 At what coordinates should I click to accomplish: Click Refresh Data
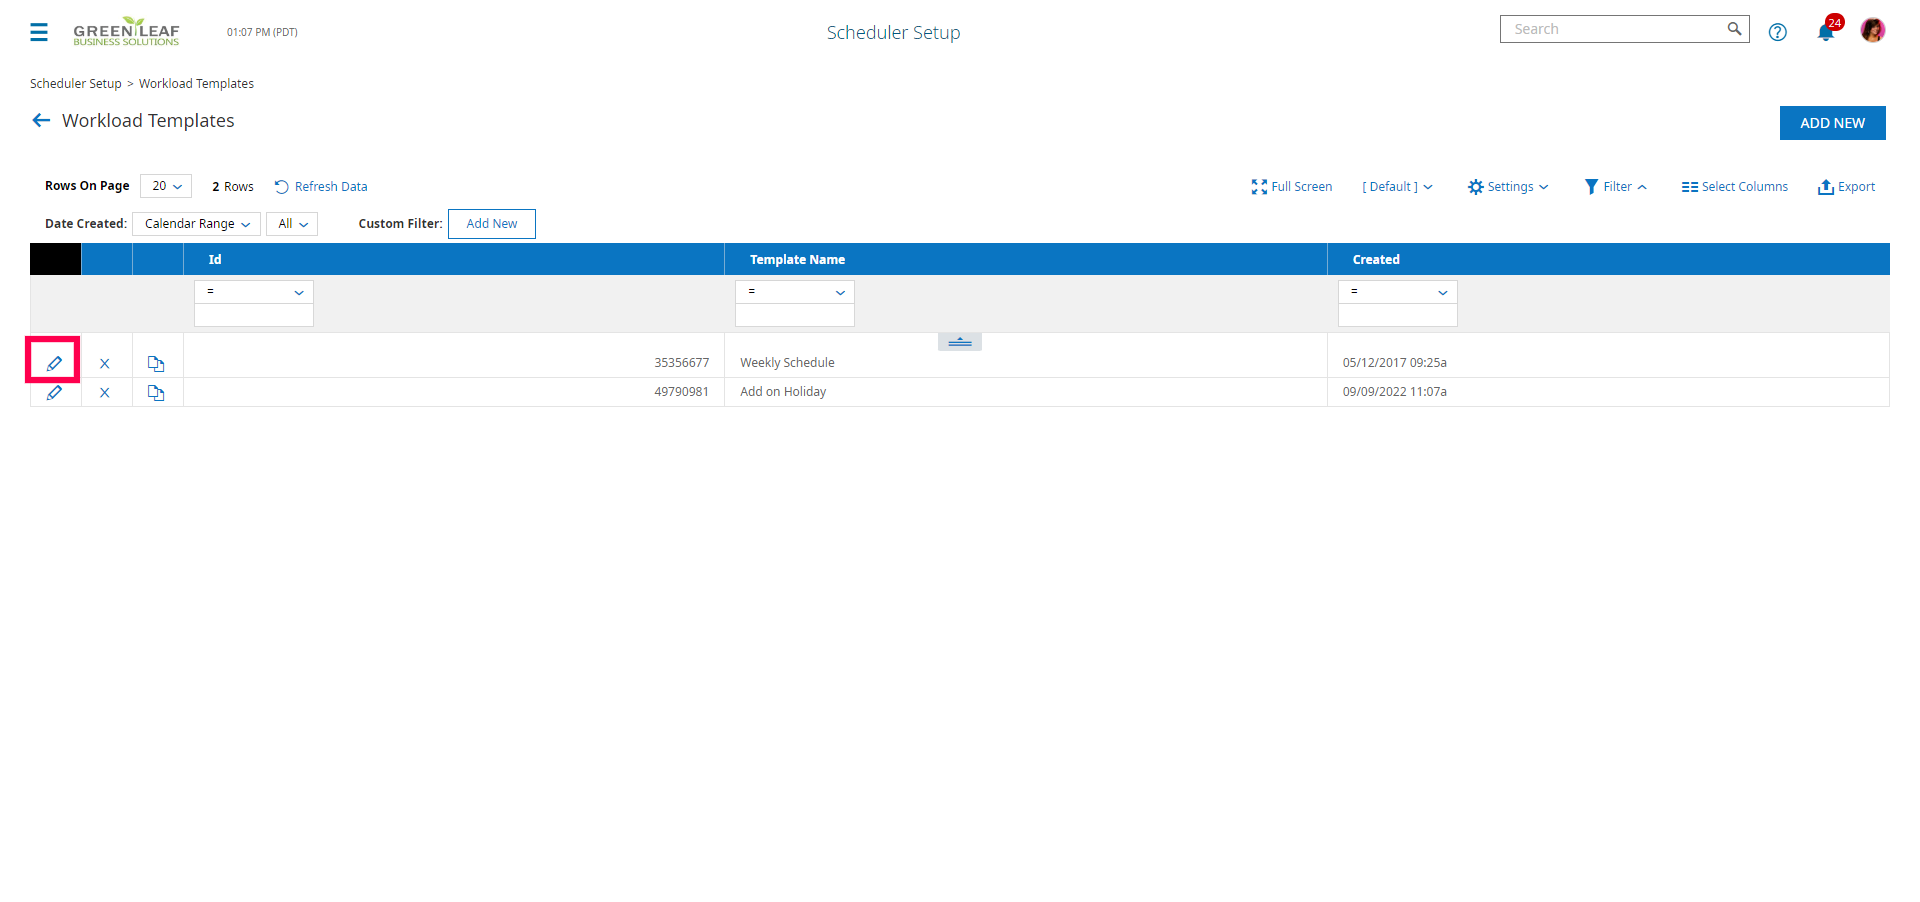pyautogui.click(x=321, y=187)
